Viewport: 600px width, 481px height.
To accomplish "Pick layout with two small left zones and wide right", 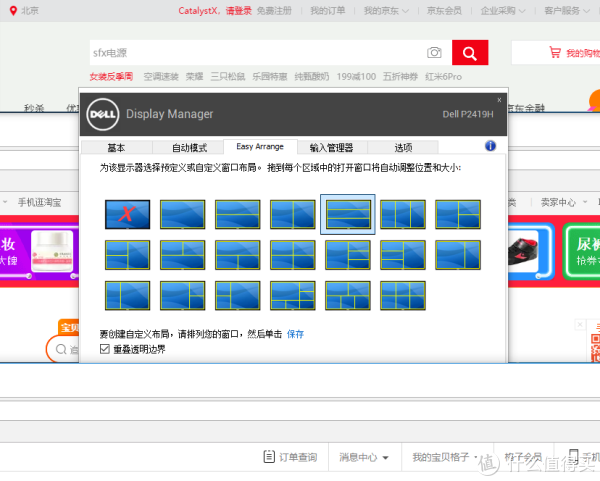I will tap(238, 295).
